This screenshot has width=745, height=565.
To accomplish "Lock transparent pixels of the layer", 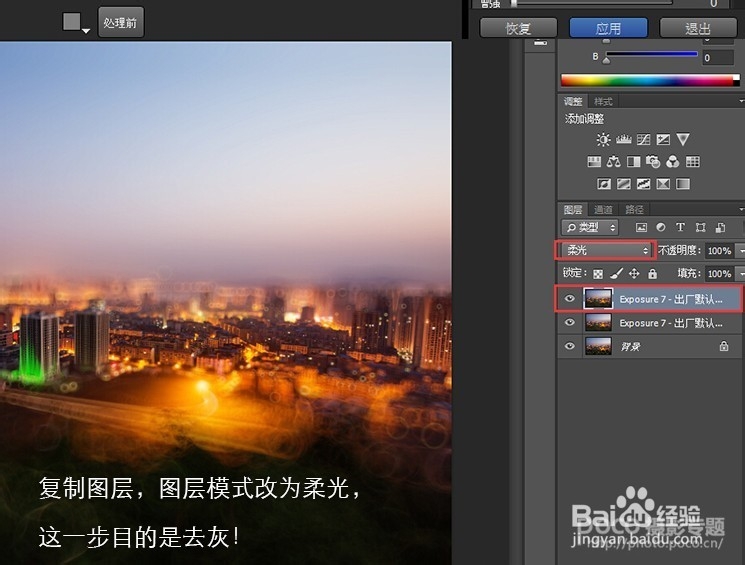I will (598, 274).
